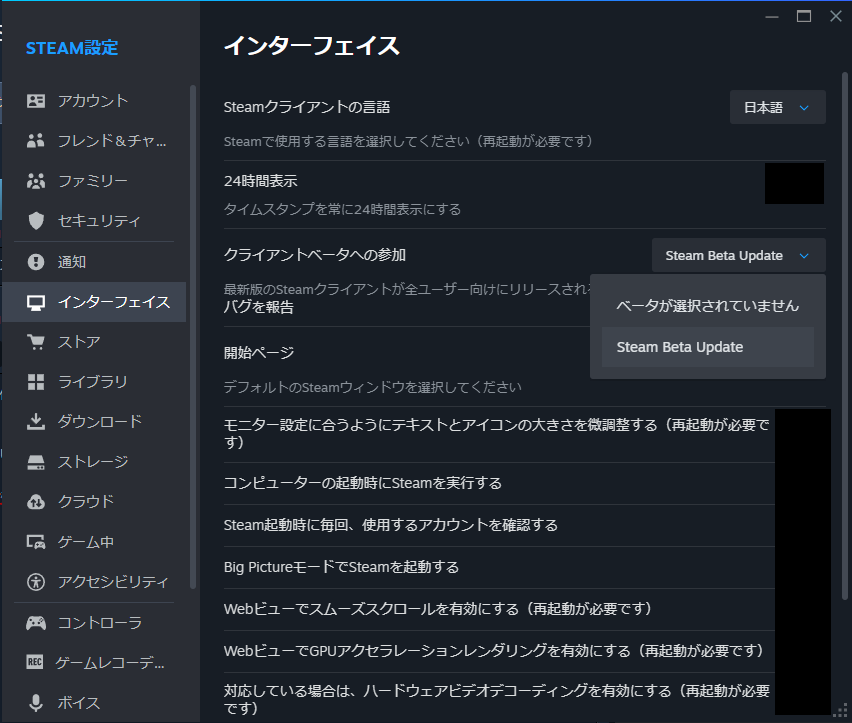
Task: Close the Steam settings window
Action: coord(836,16)
